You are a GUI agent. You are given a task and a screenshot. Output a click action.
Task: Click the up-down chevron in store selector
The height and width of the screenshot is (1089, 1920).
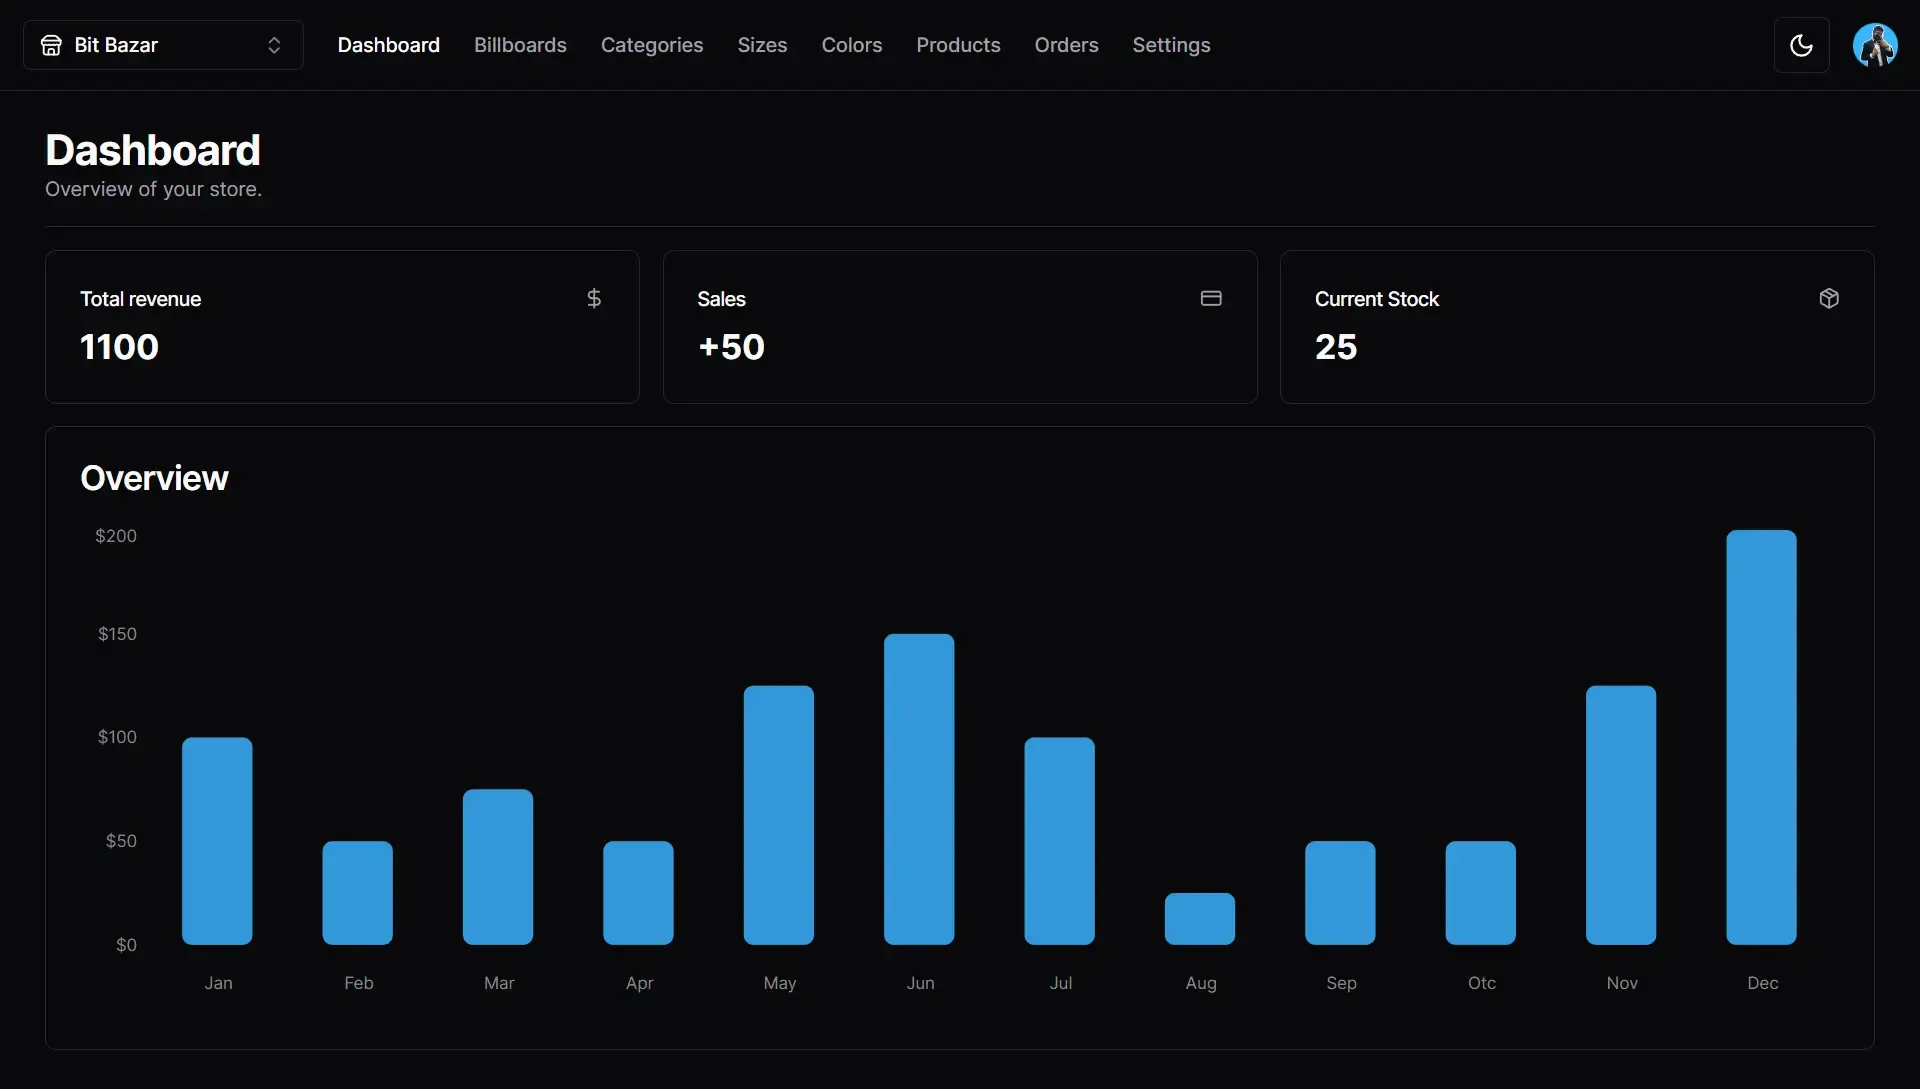274,45
